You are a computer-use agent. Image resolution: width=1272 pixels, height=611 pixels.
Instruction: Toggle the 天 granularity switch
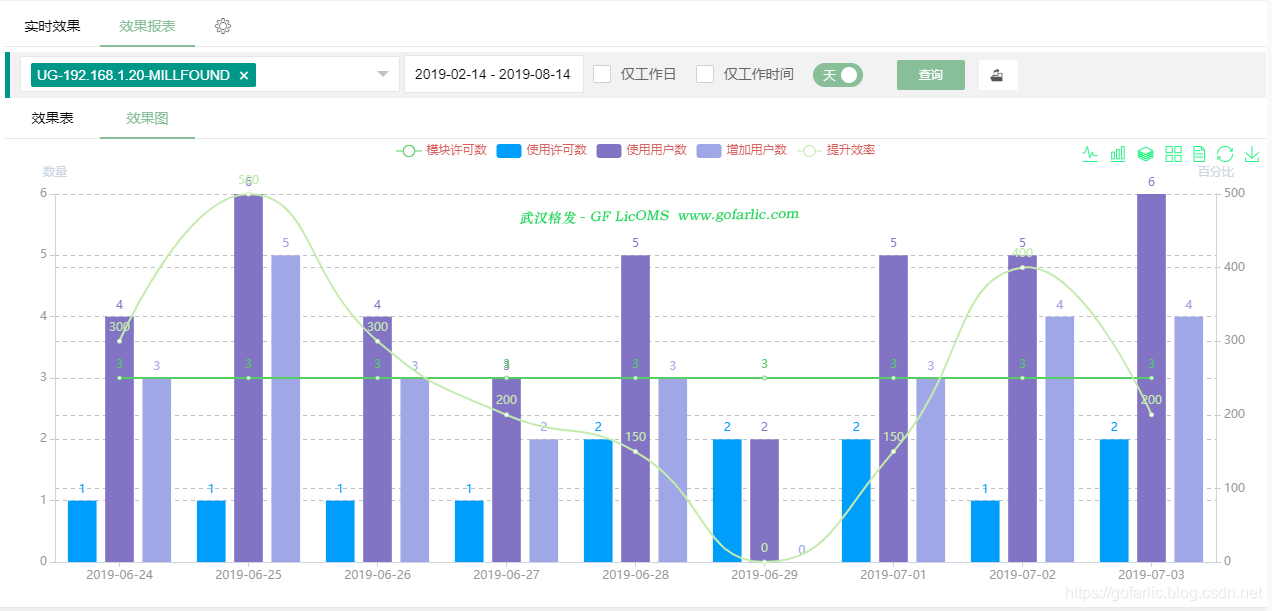click(x=838, y=75)
